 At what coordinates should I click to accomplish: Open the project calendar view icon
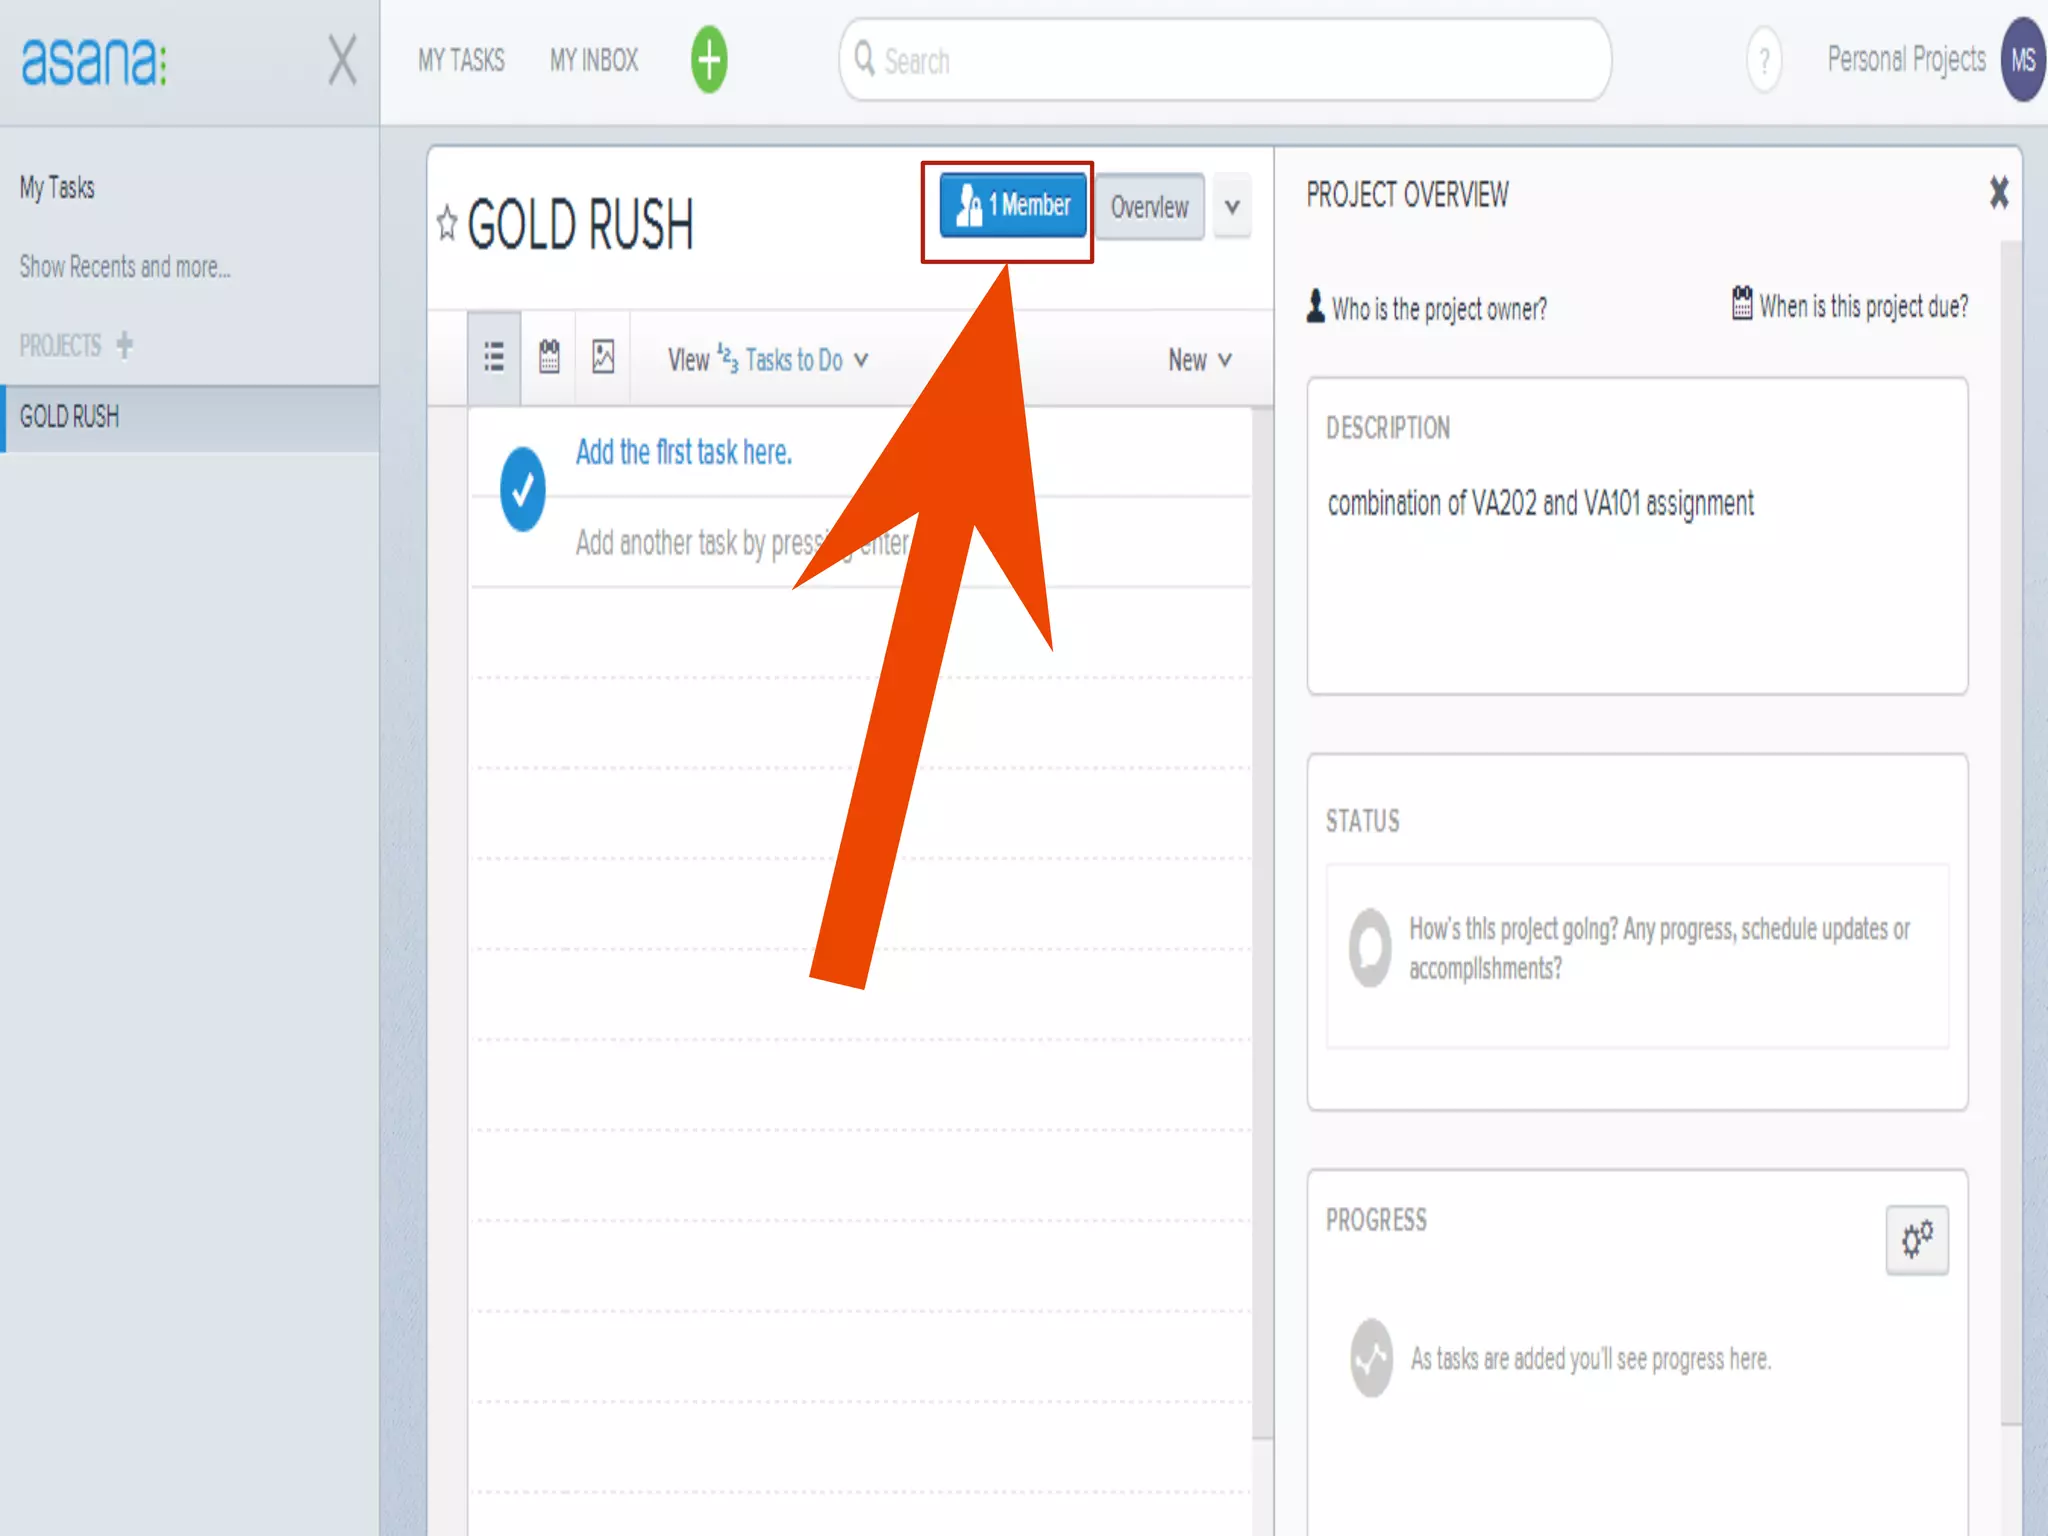pyautogui.click(x=549, y=357)
